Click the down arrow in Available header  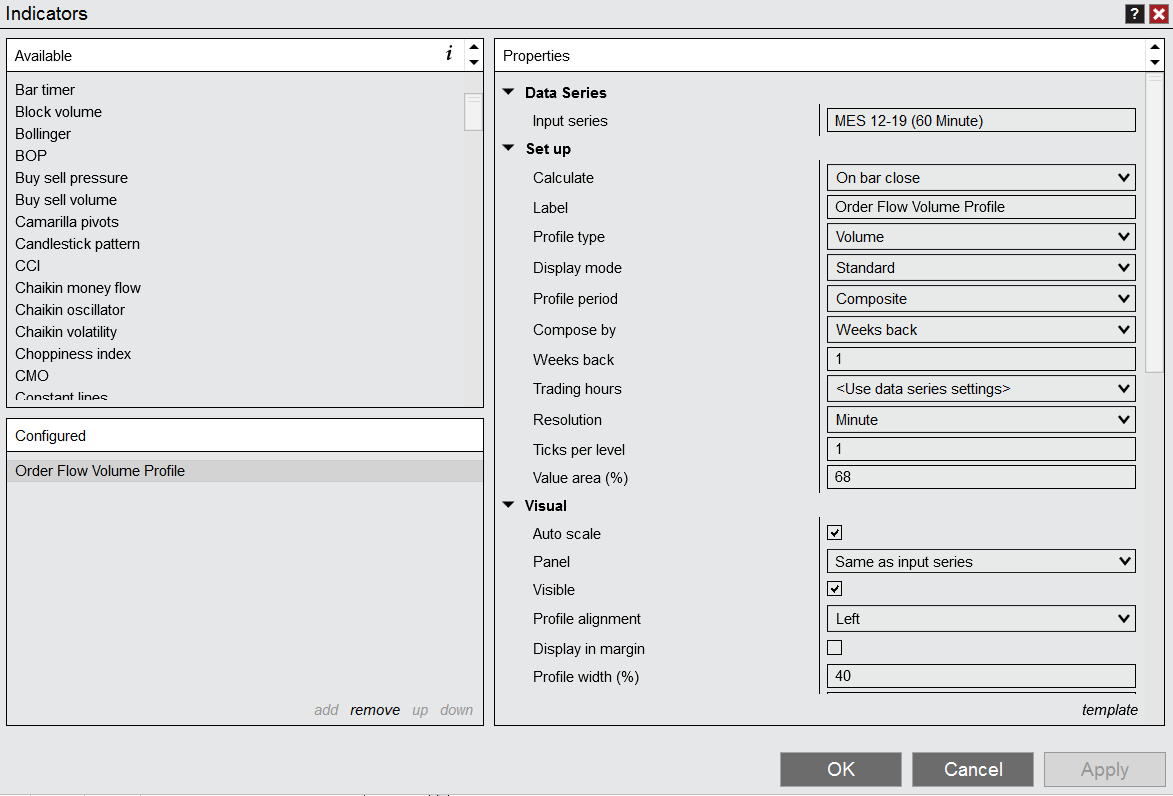474,62
